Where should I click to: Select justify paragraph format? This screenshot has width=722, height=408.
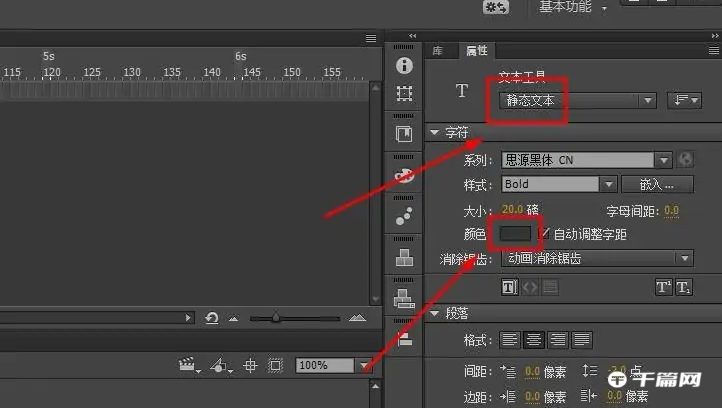(582, 340)
